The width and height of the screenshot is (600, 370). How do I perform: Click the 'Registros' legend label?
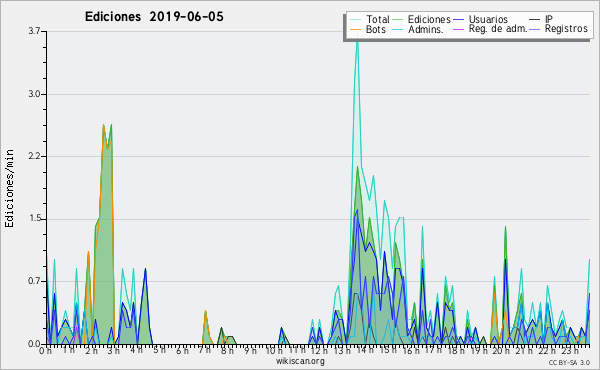point(566,29)
